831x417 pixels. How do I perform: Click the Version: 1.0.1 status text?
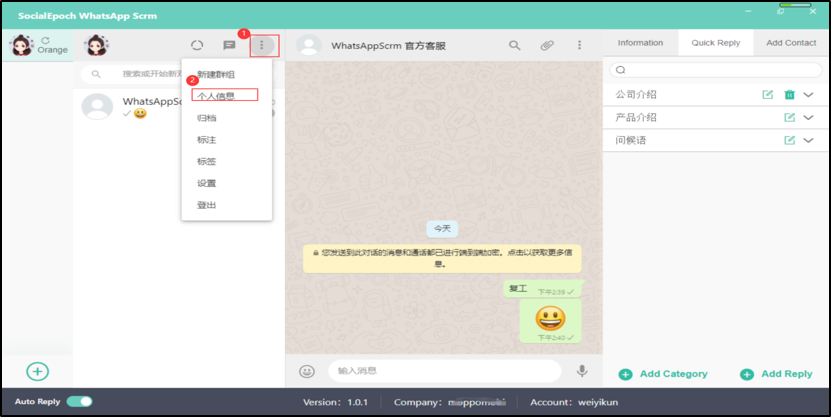[335, 402]
